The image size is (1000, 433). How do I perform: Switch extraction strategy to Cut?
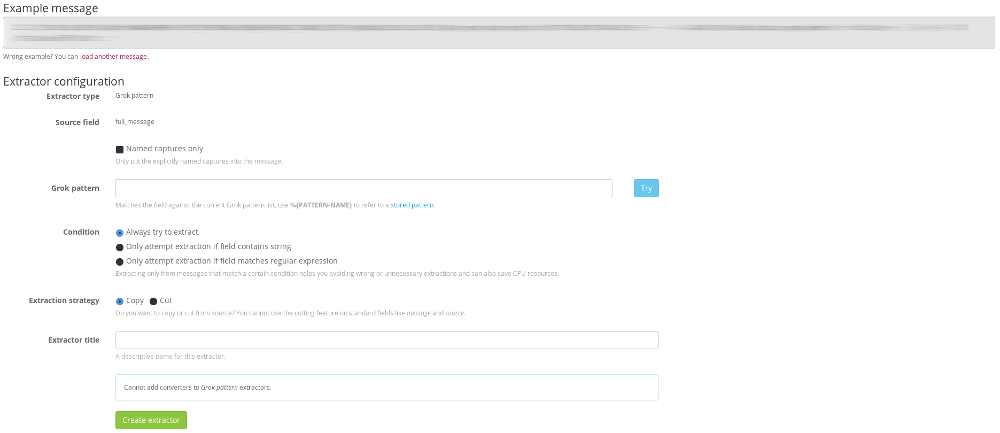(x=153, y=300)
